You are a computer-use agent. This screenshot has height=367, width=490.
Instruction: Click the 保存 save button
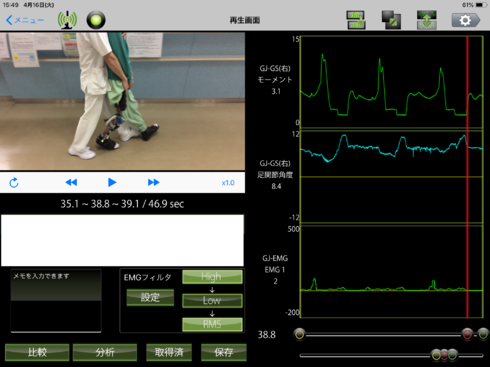pyautogui.click(x=224, y=352)
